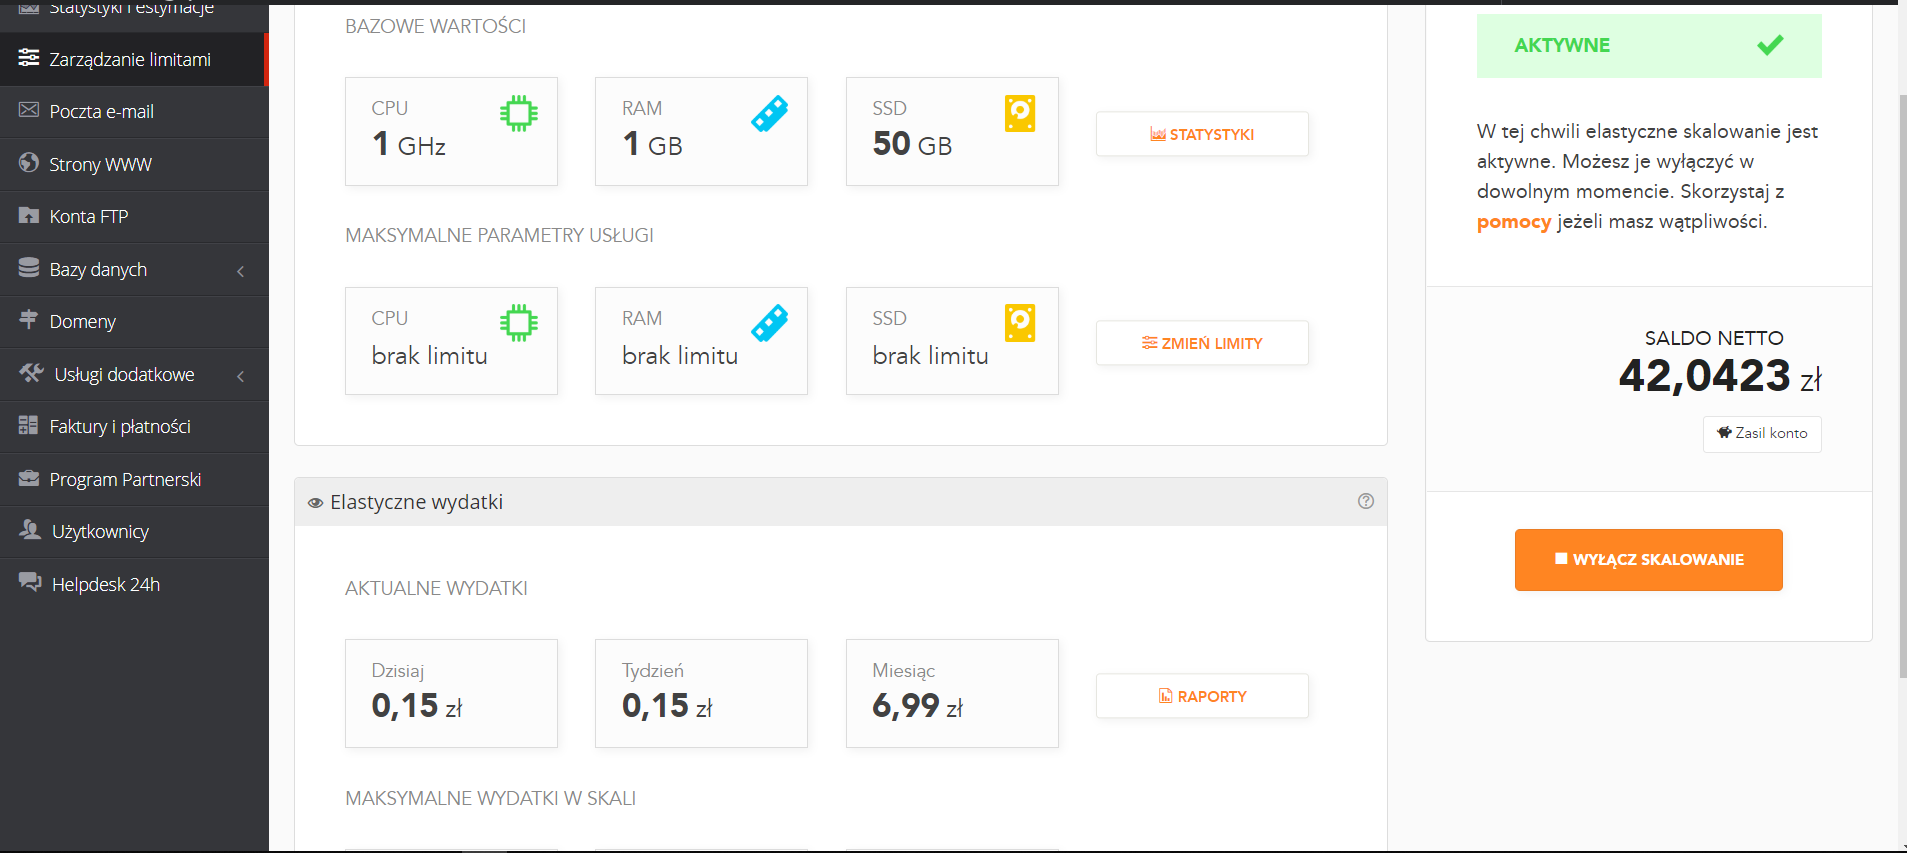Click the RAM icon under maximum parameters
This screenshot has width=1907, height=853.
[769, 323]
